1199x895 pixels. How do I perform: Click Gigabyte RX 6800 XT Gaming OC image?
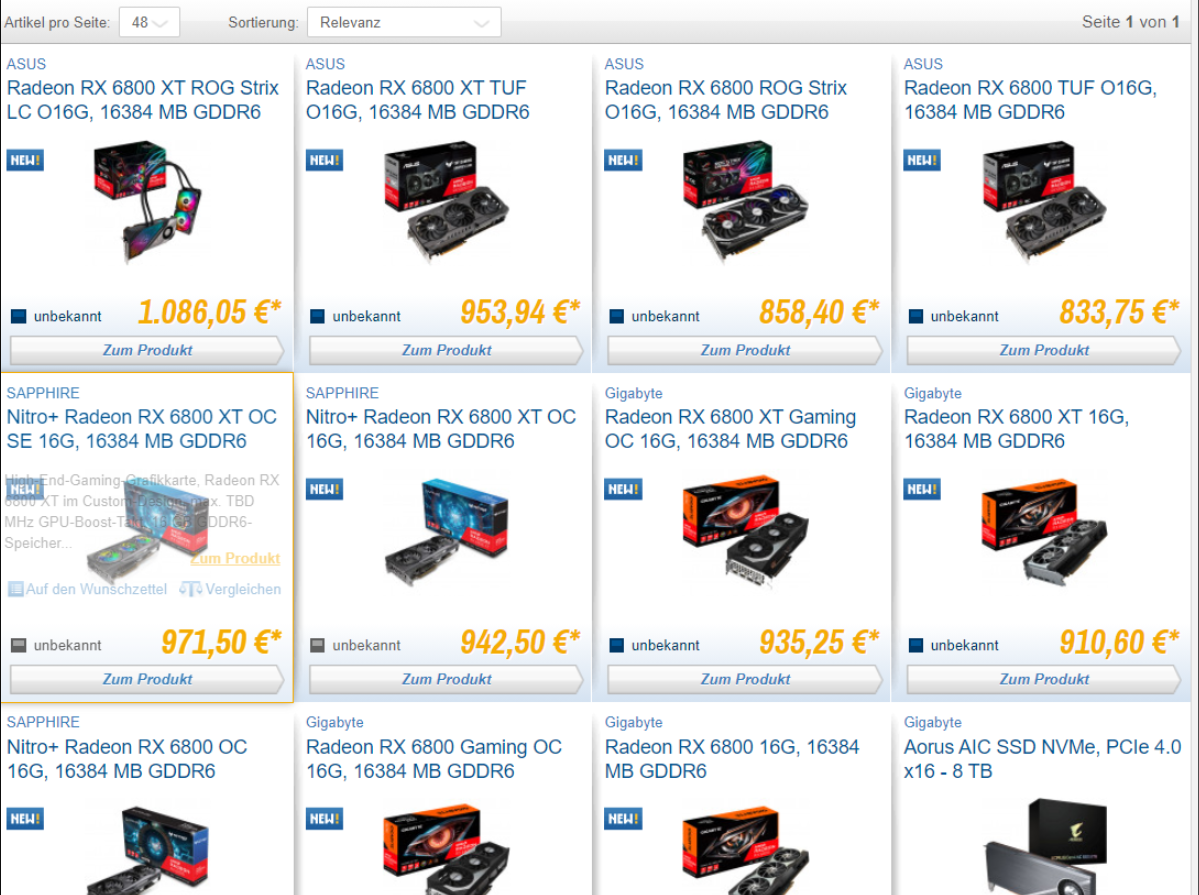click(746, 529)
